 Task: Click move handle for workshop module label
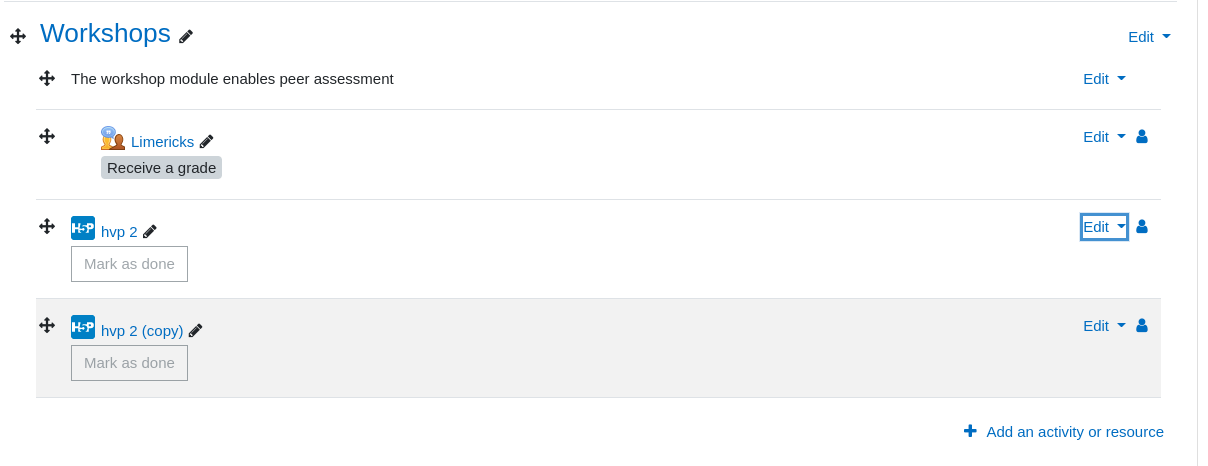coord(47,78)
